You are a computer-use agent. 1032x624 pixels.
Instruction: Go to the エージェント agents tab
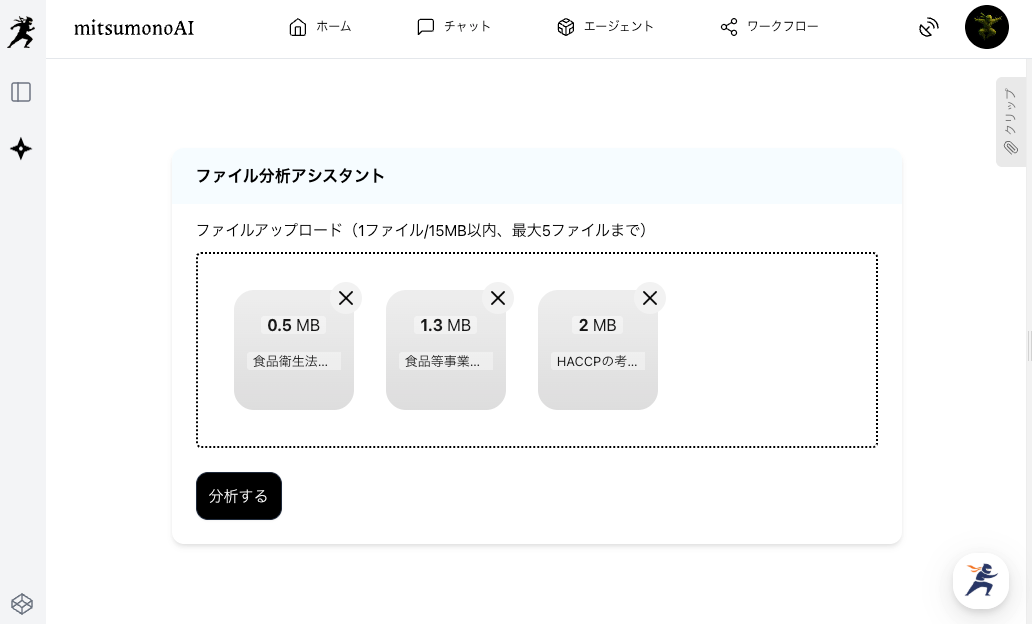[x=605, y=27]
